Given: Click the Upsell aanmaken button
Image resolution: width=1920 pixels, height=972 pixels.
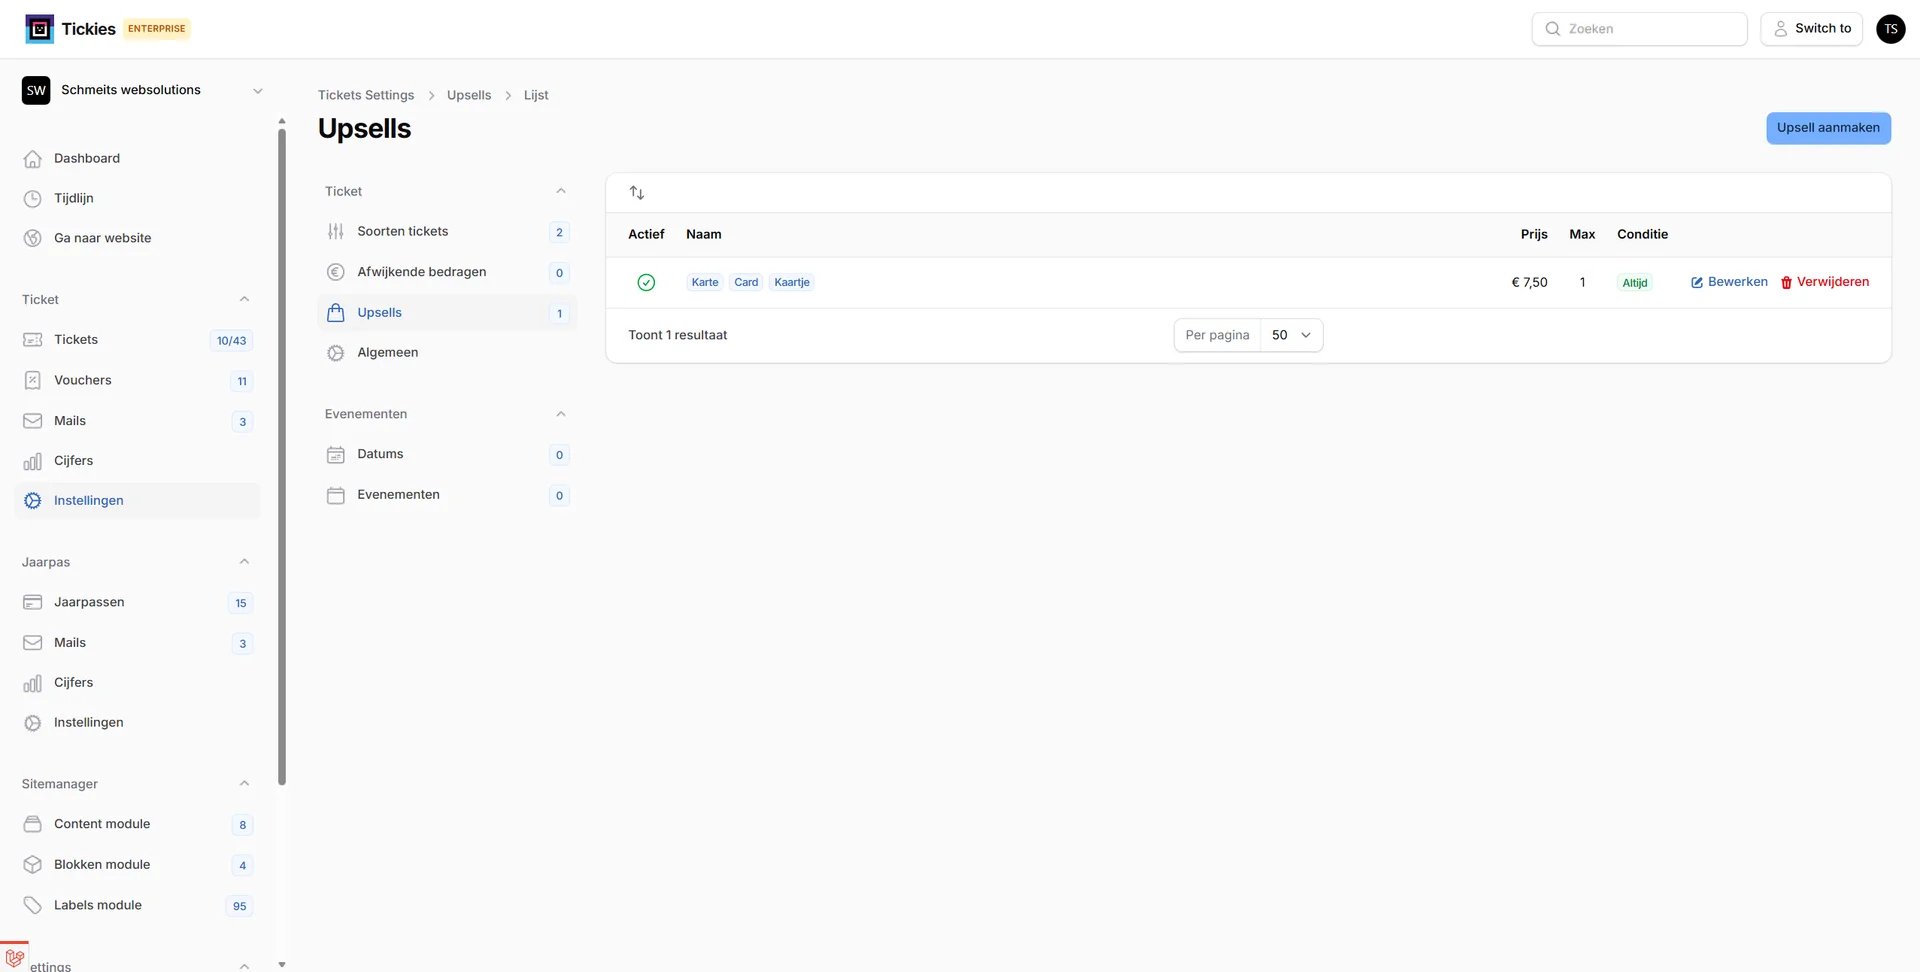Looking at the screenshot, I should click(1827, 128).
